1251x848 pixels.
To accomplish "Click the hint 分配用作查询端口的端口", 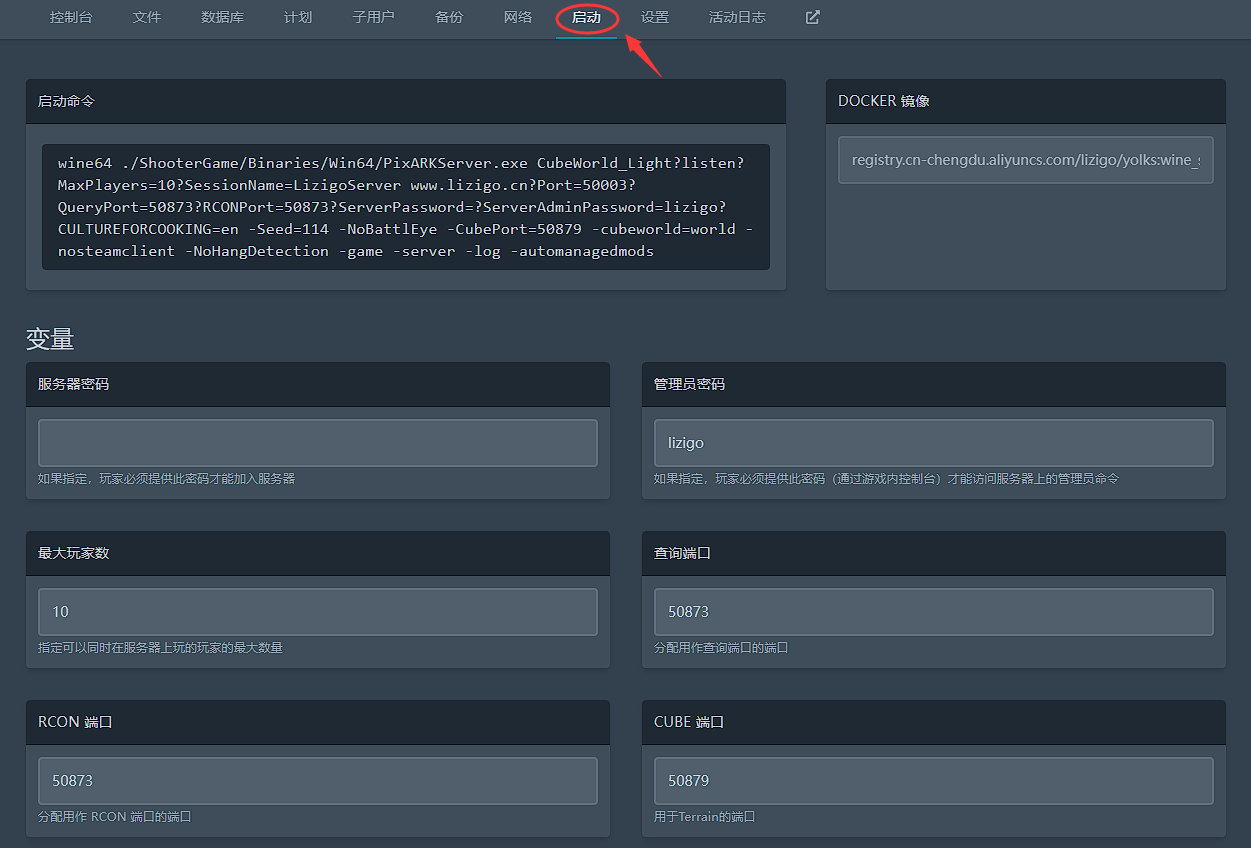I will click(x=721, y=648).
